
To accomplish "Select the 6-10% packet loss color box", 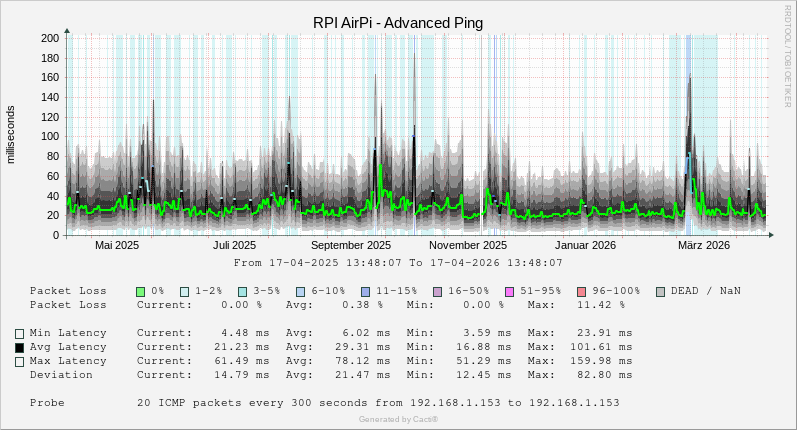I will coord(300,291).
